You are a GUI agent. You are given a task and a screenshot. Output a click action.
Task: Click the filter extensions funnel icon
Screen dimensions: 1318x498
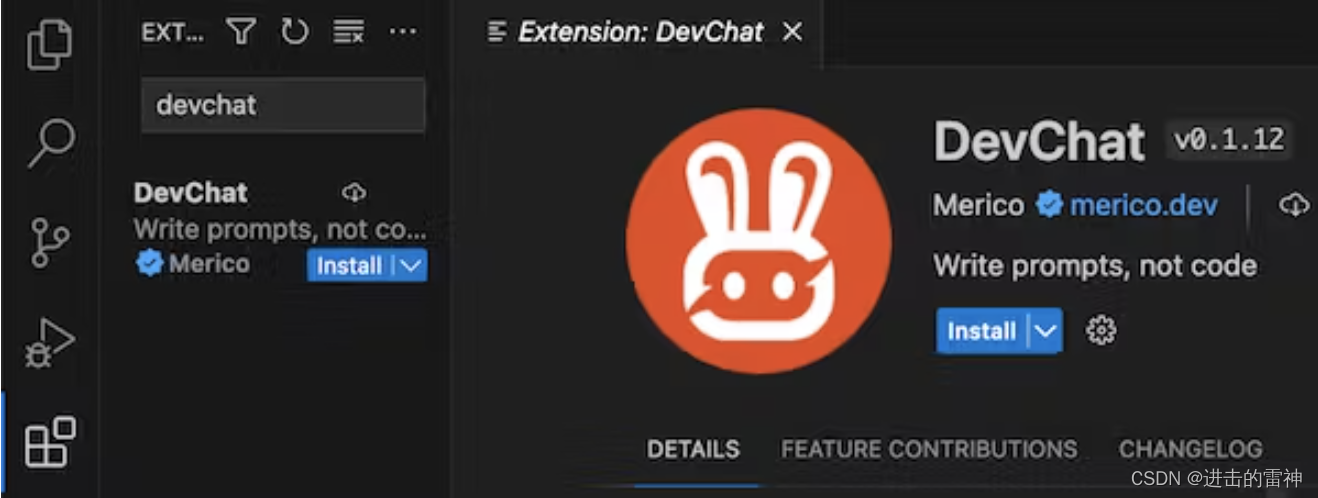click(x=241, y=32)
